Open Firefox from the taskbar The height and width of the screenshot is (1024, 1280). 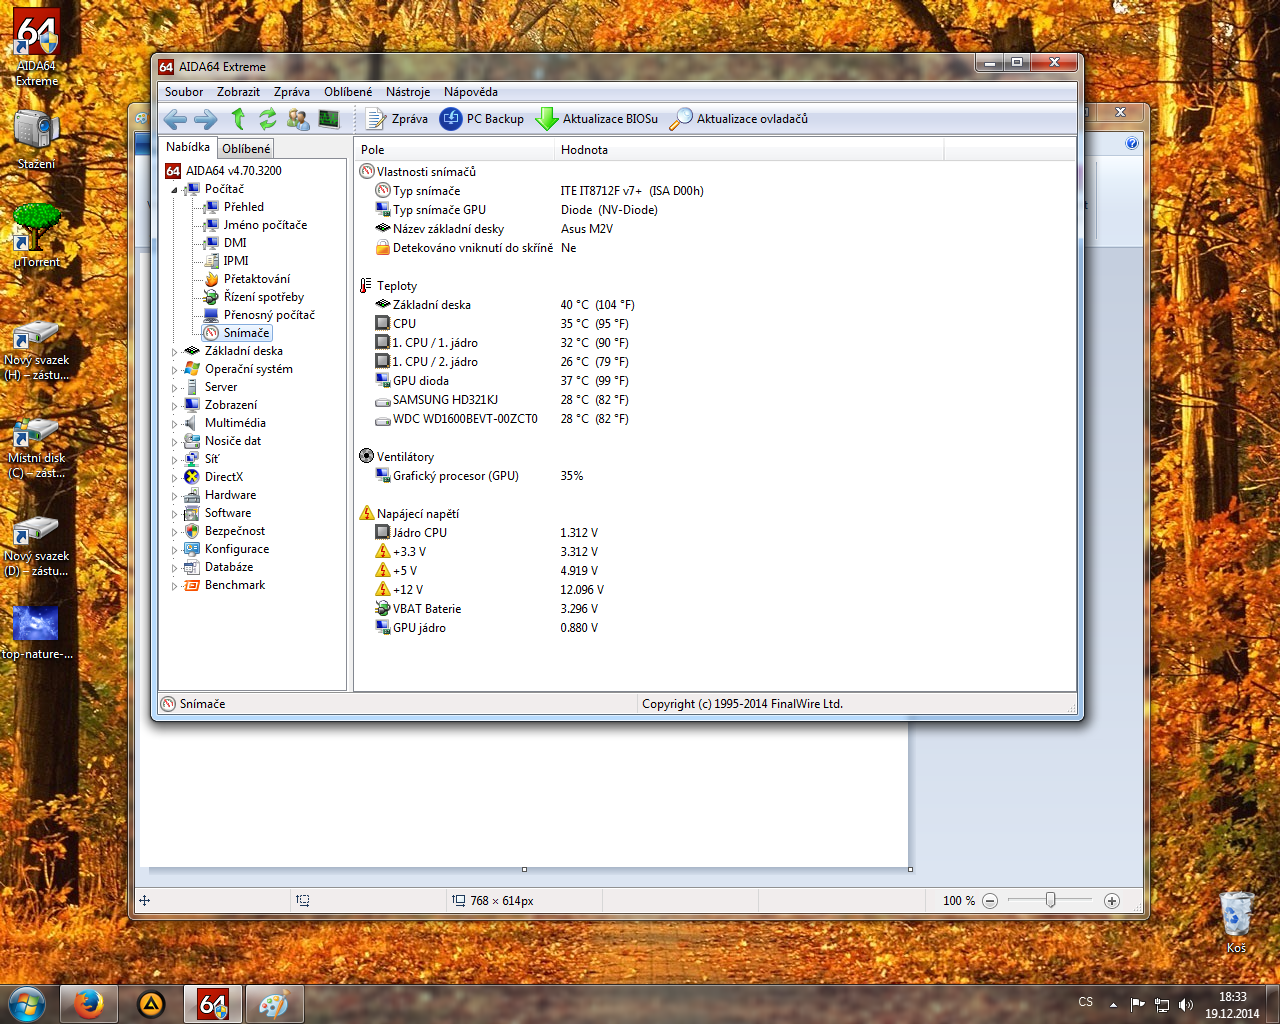tap(88, 1003)
